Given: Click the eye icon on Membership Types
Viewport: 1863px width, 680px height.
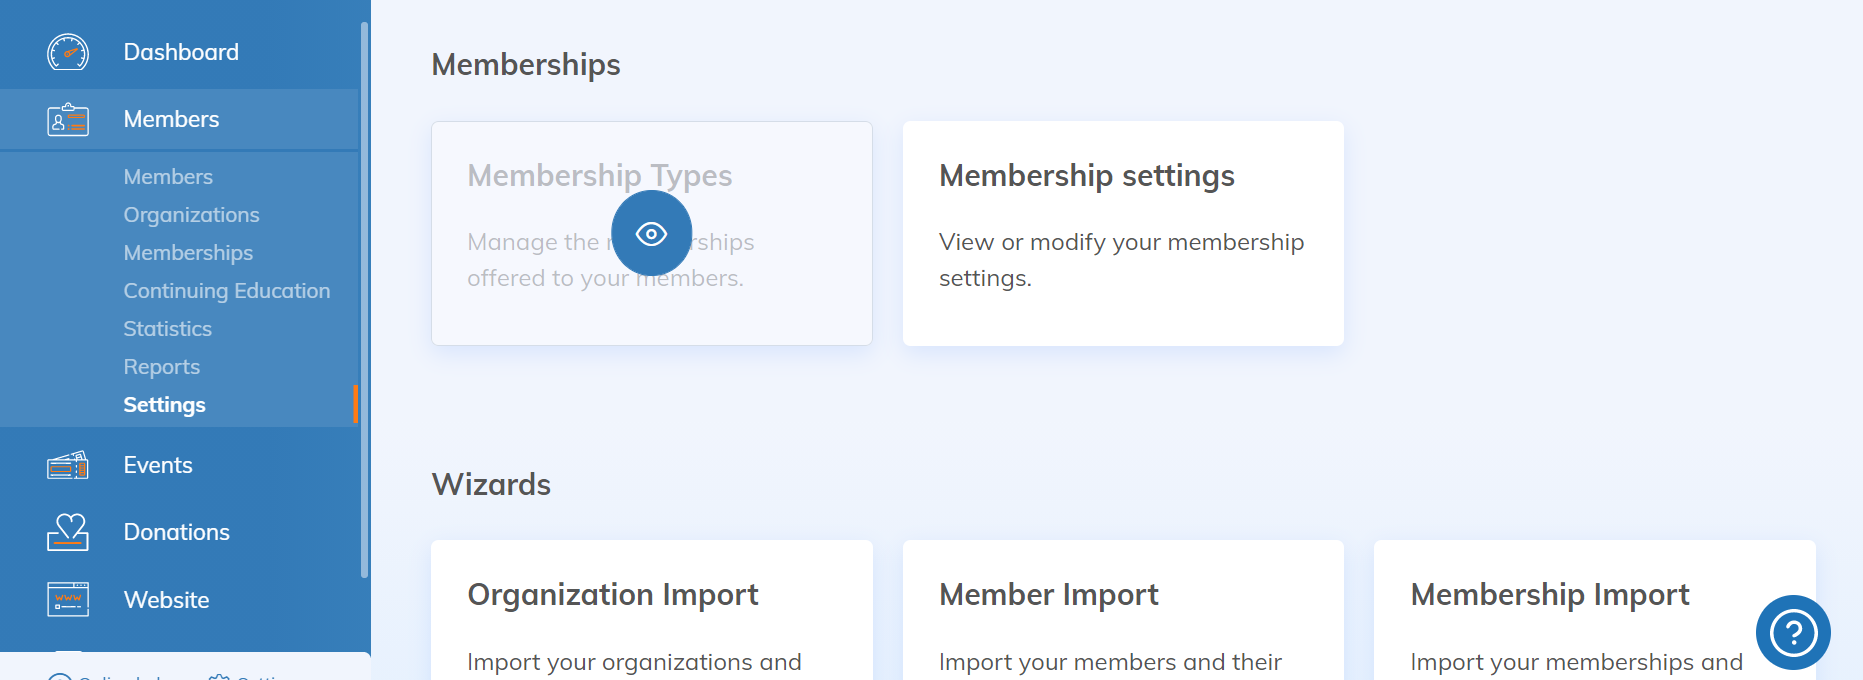Looking at the screenshot, I should tap(651, 234).
